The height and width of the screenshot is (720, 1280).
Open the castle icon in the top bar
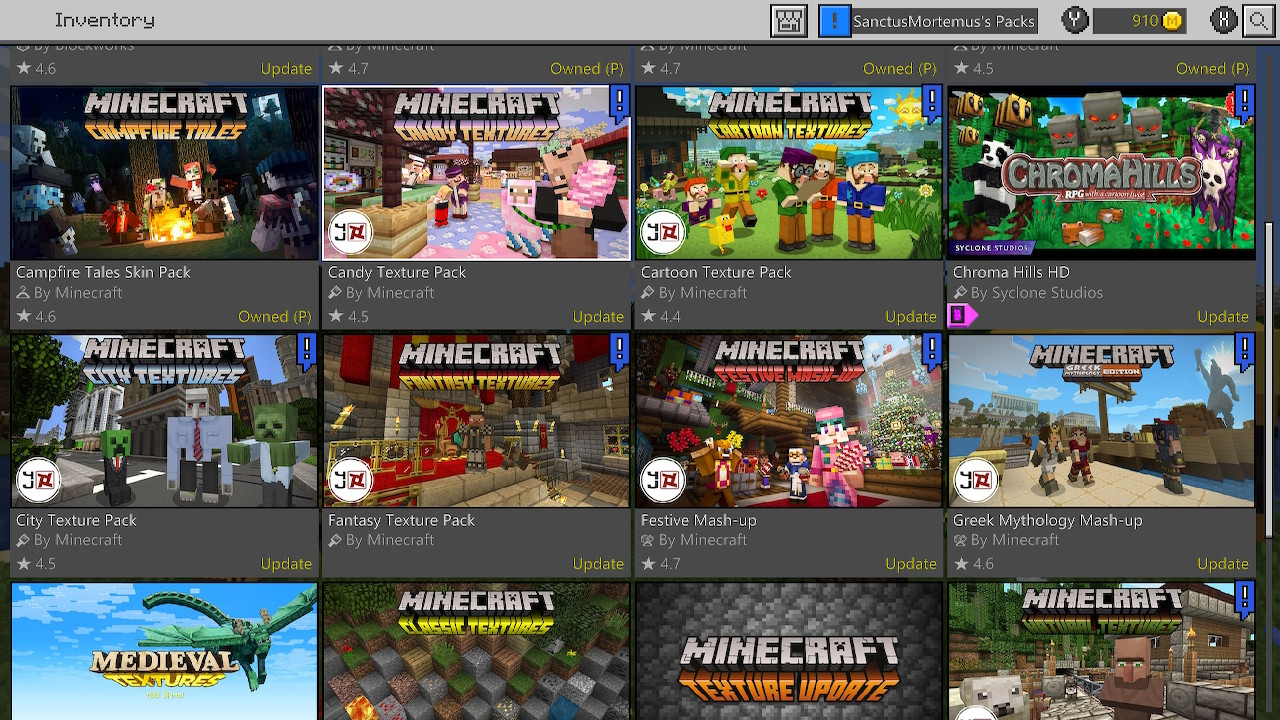[789, 21]
